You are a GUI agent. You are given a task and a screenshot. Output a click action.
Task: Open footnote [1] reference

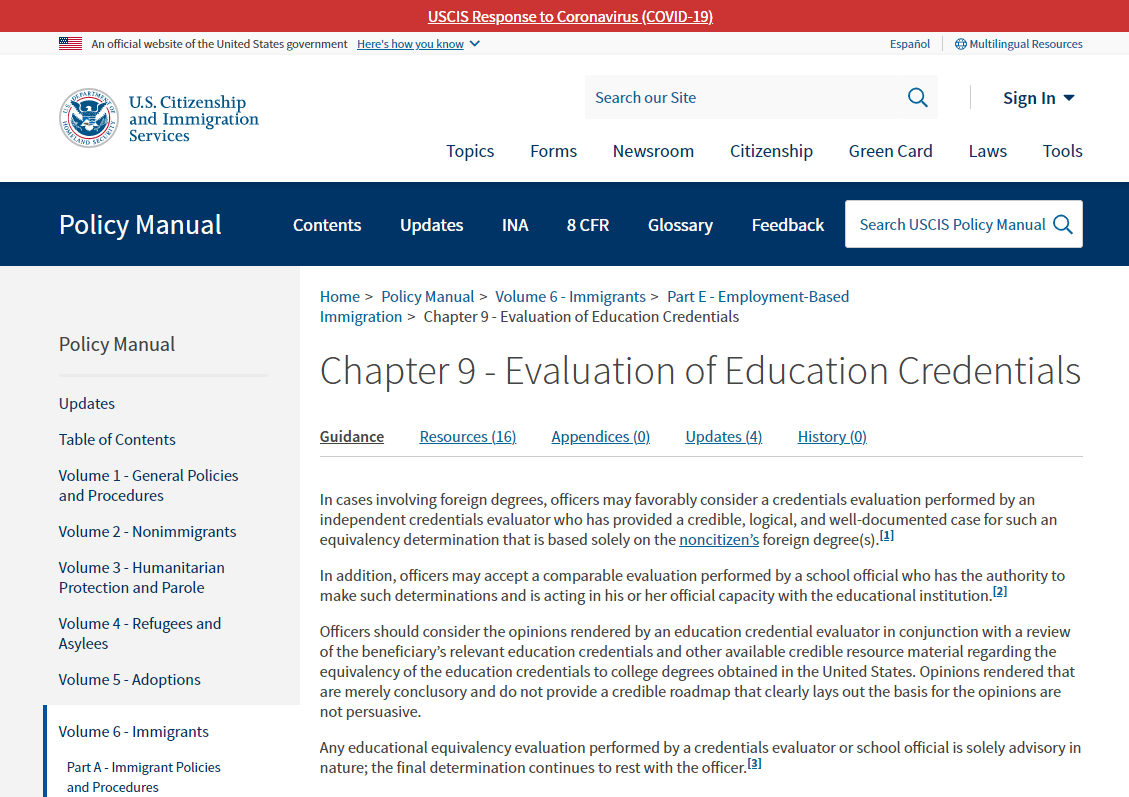tap(886, 536)
